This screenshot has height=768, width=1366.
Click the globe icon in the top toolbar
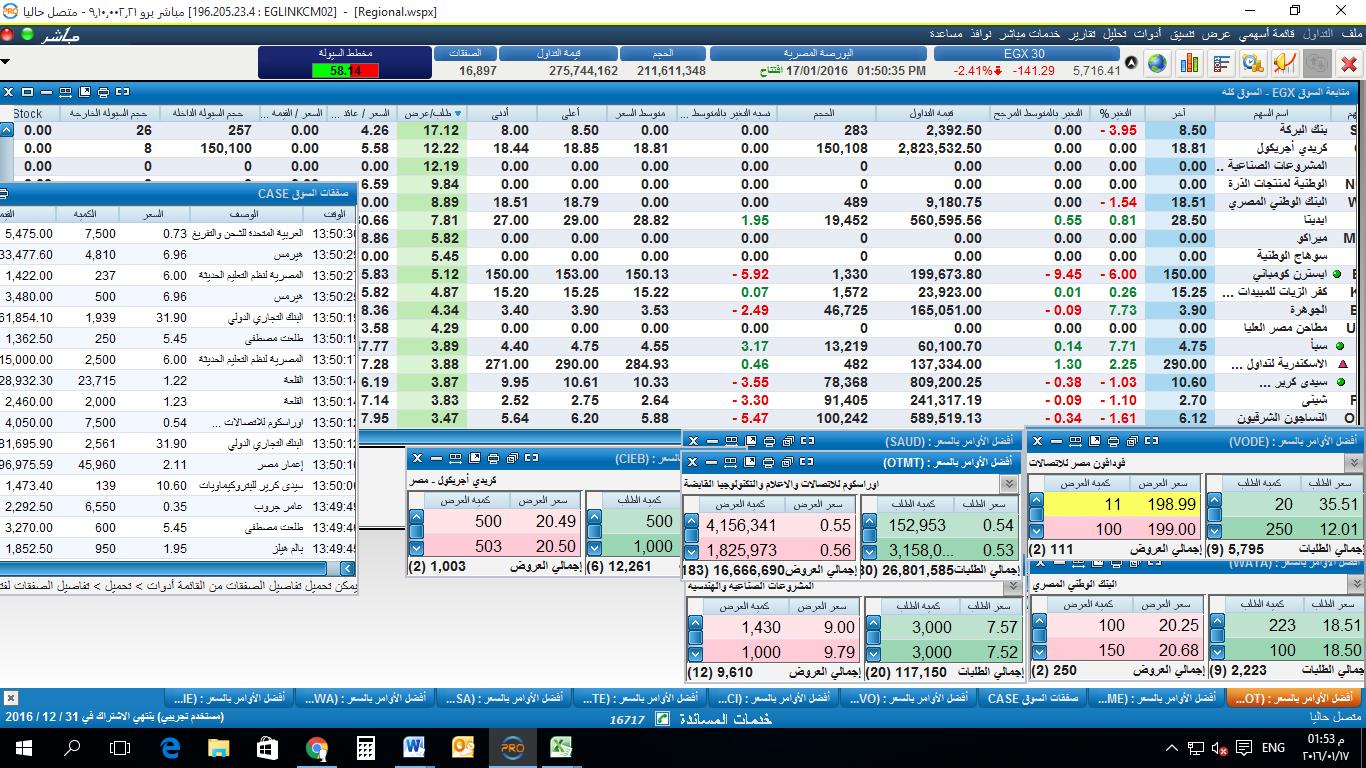1157,63
